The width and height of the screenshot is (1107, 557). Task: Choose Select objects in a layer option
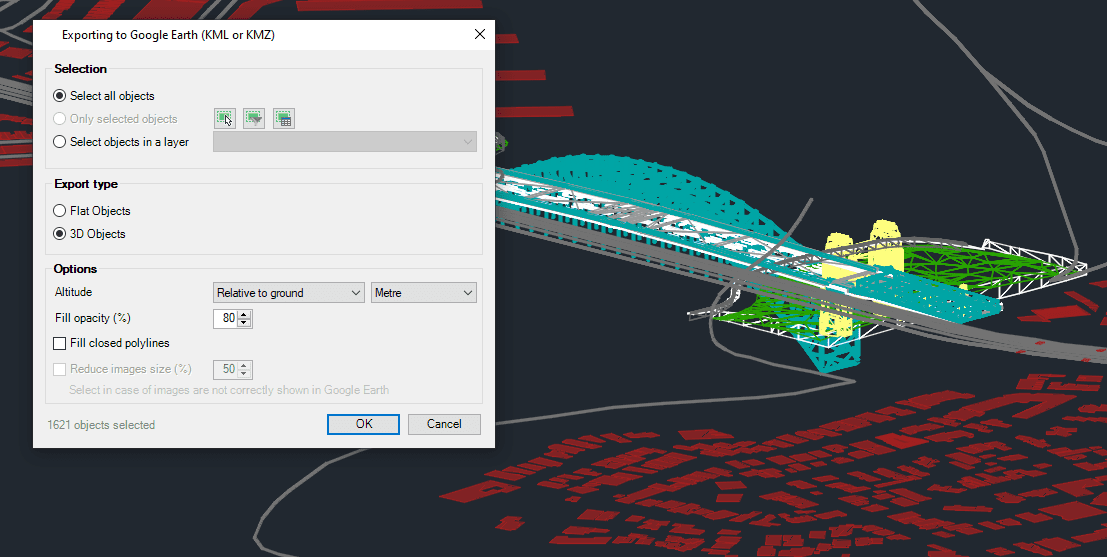[60, 142]
